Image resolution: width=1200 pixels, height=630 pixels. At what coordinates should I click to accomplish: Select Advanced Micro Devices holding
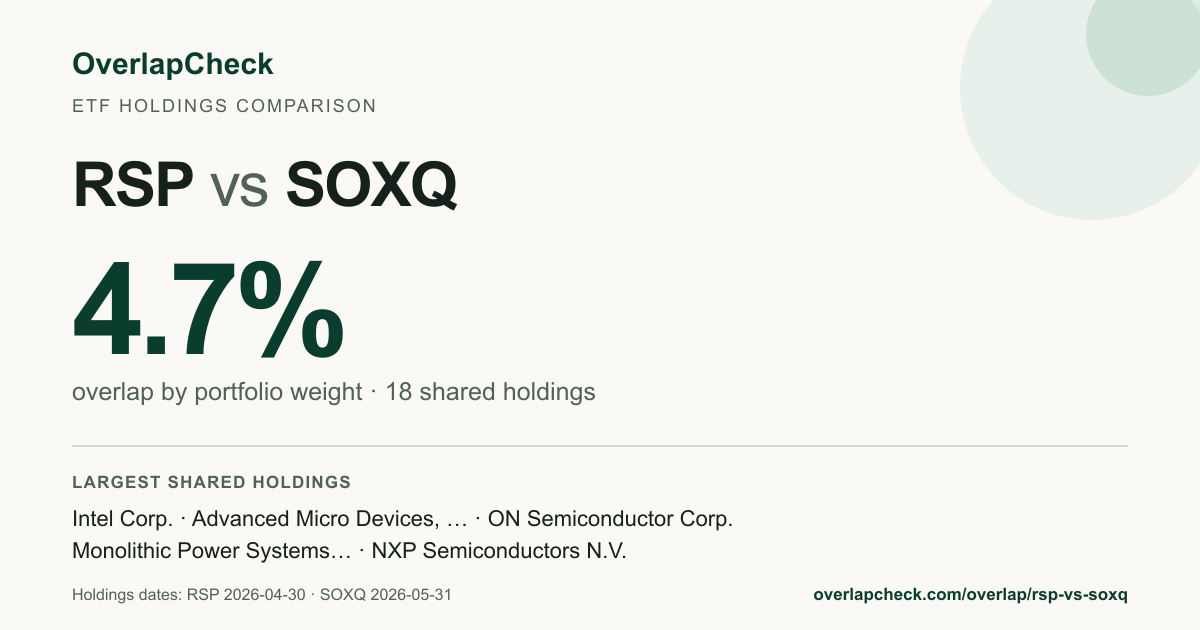coord(330,519)
